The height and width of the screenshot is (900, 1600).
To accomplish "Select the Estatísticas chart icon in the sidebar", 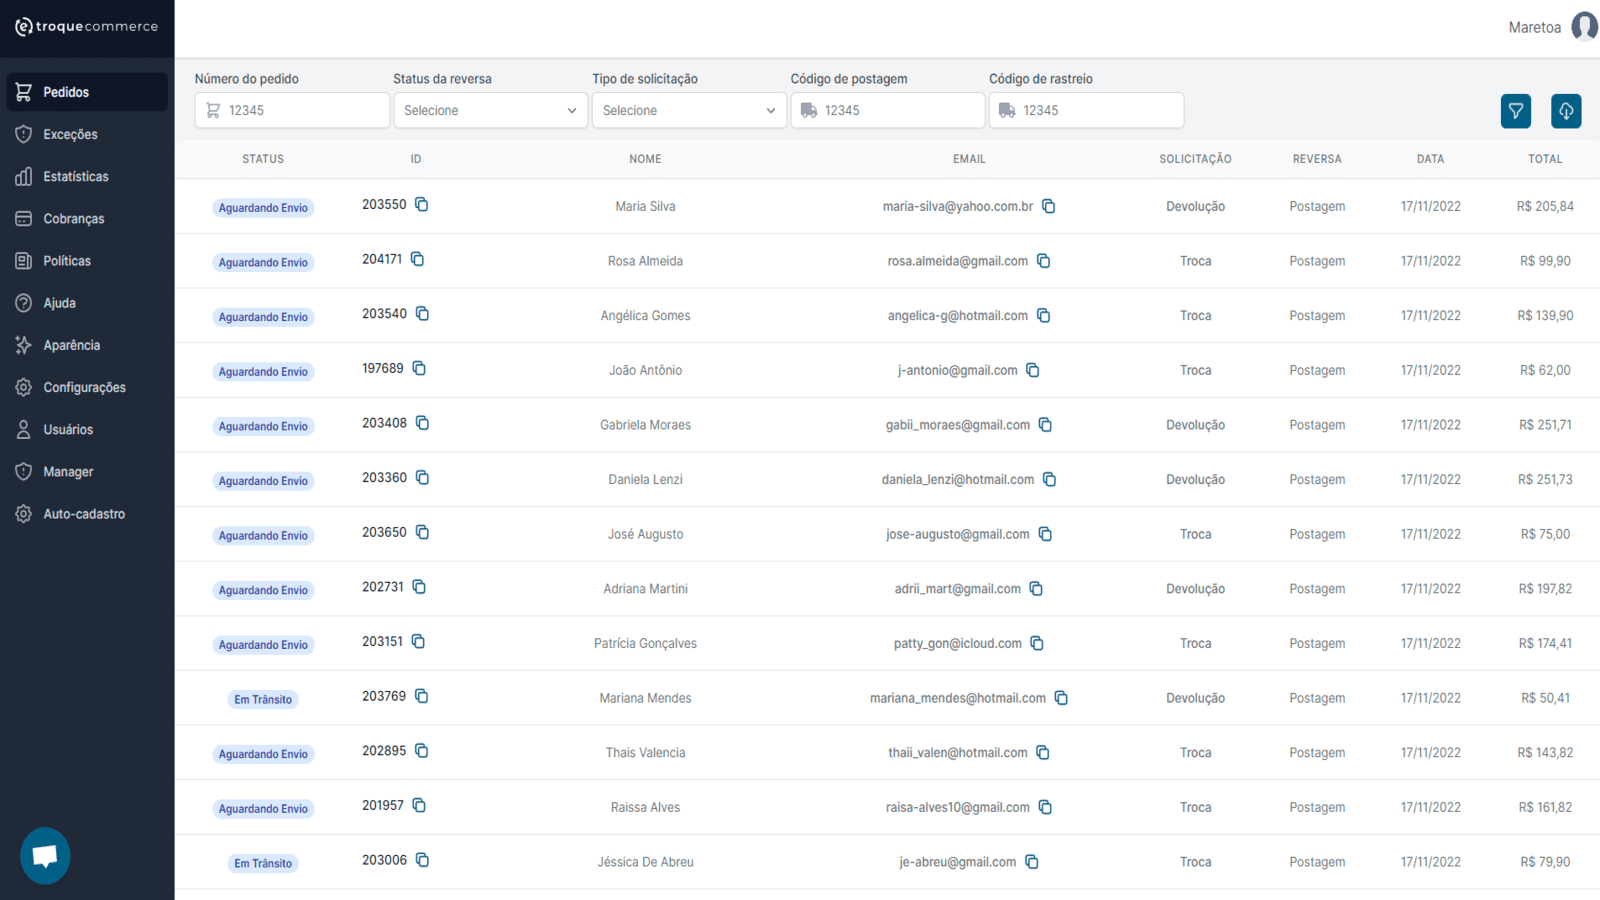I will pos(22,176).
